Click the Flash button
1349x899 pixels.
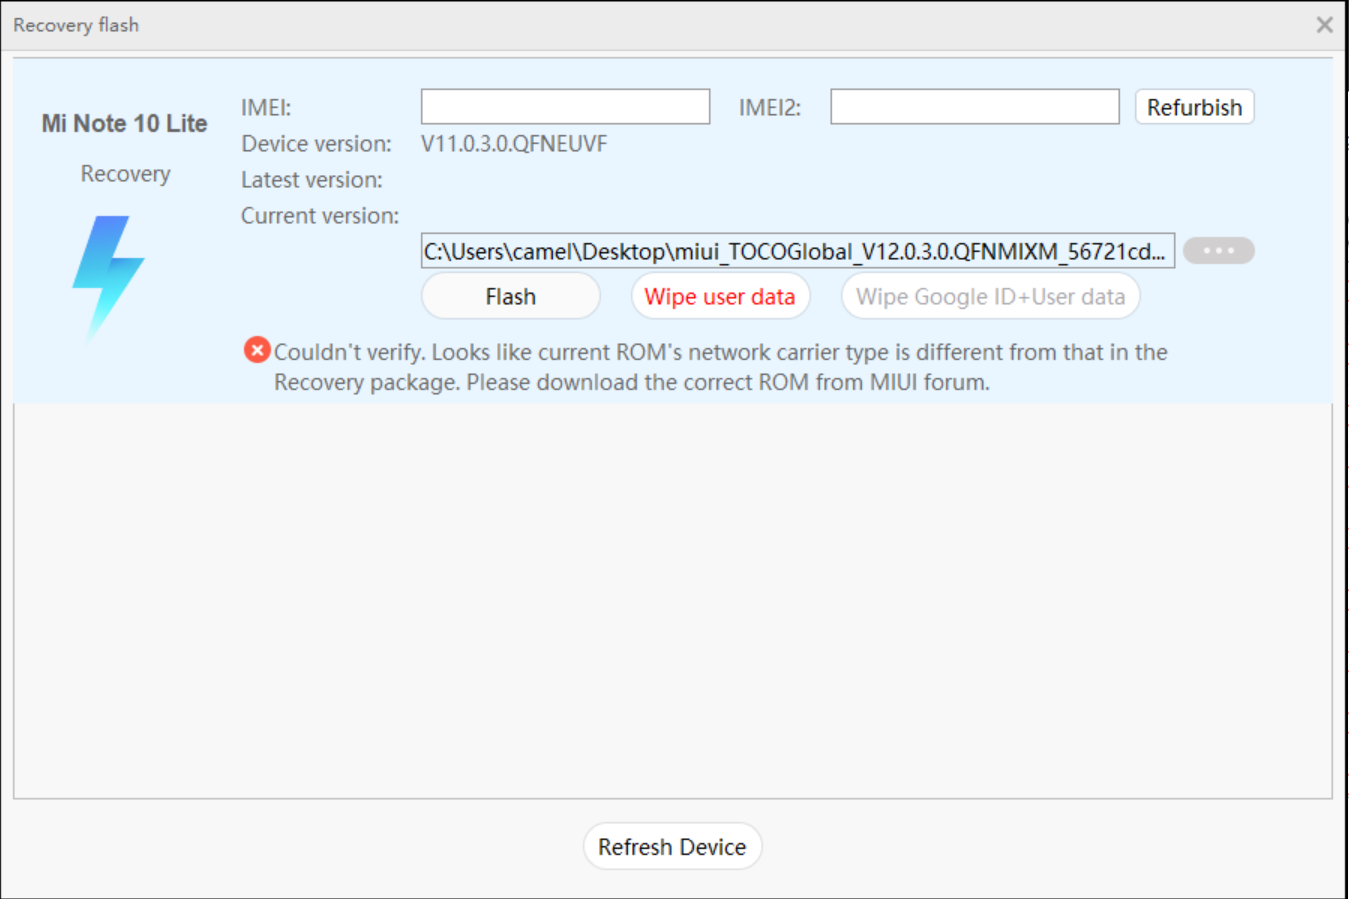510,297
